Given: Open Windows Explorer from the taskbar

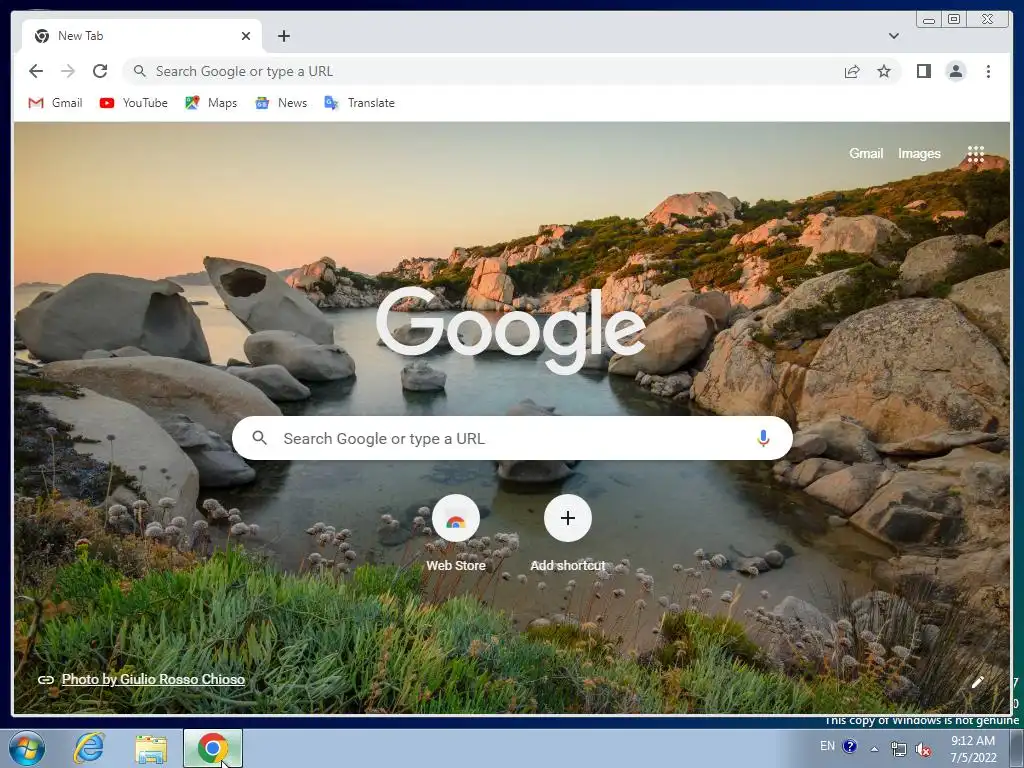Looking at the screenshot, I should coord(151,749).
